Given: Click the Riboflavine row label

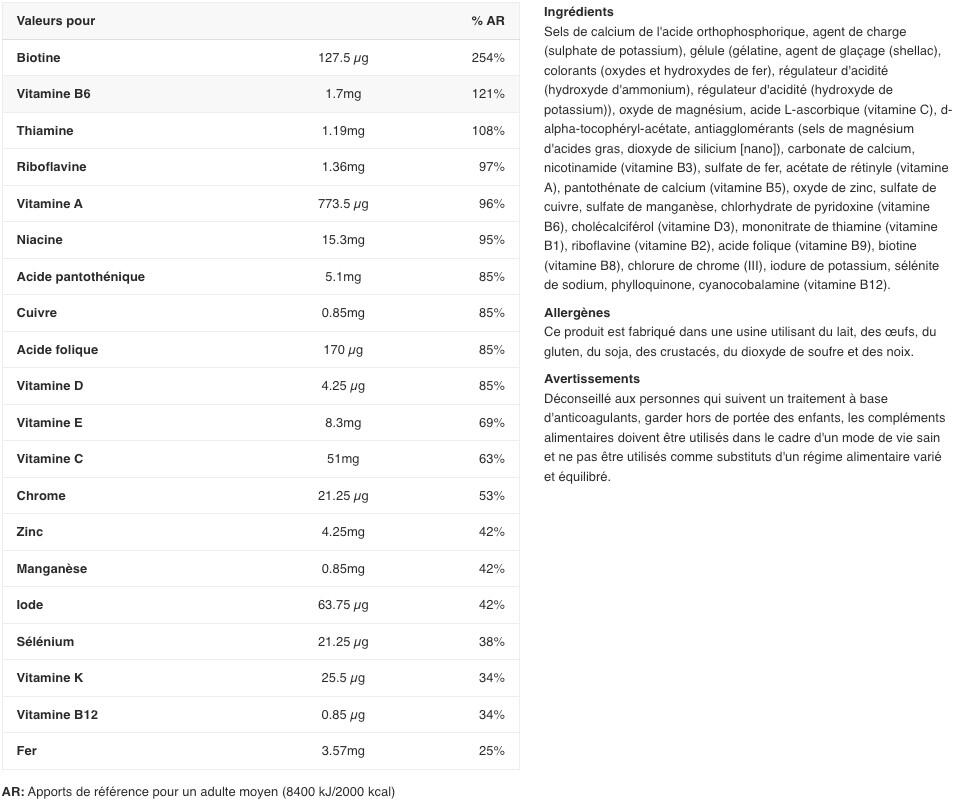Looking at the screenshot, I should click(x=51, y=167).
